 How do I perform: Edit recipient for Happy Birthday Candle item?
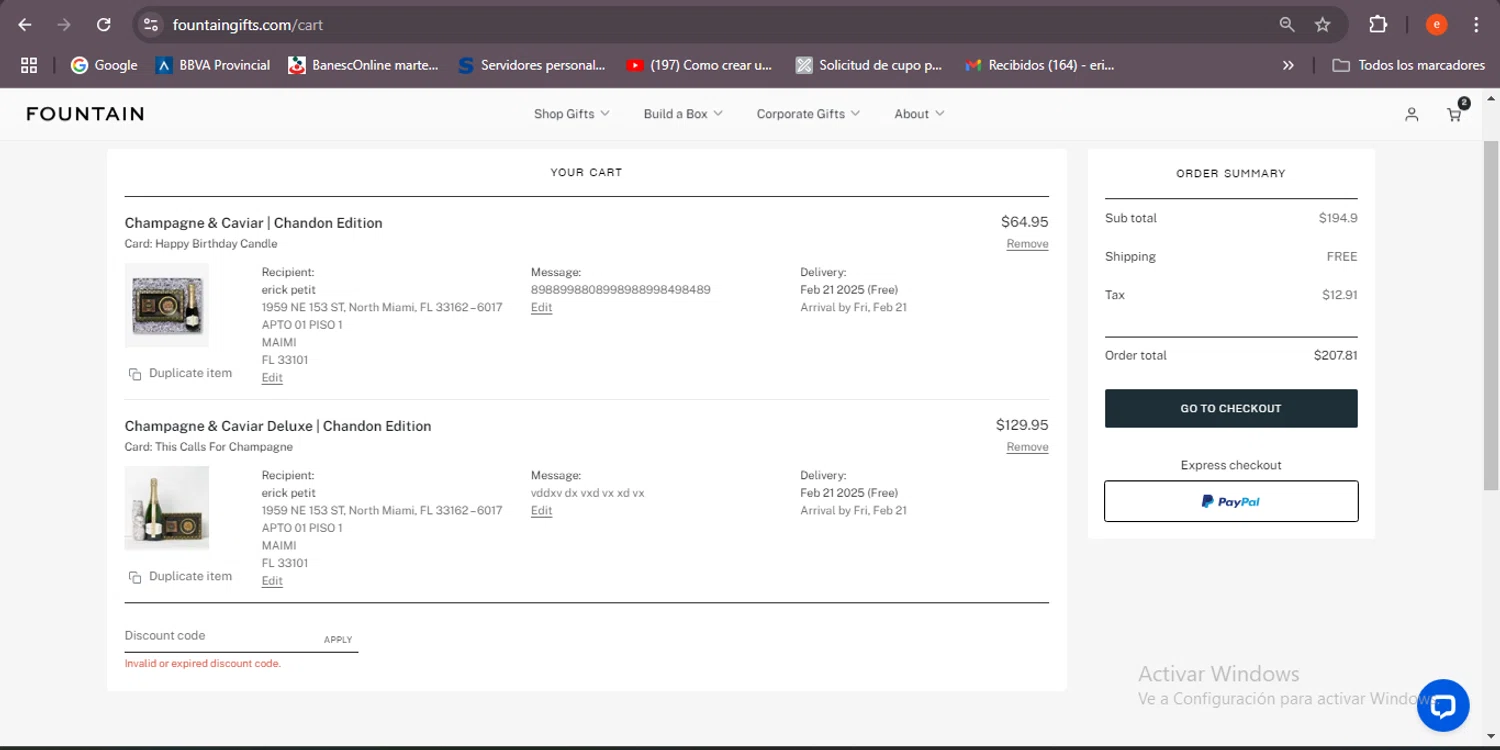272,378
